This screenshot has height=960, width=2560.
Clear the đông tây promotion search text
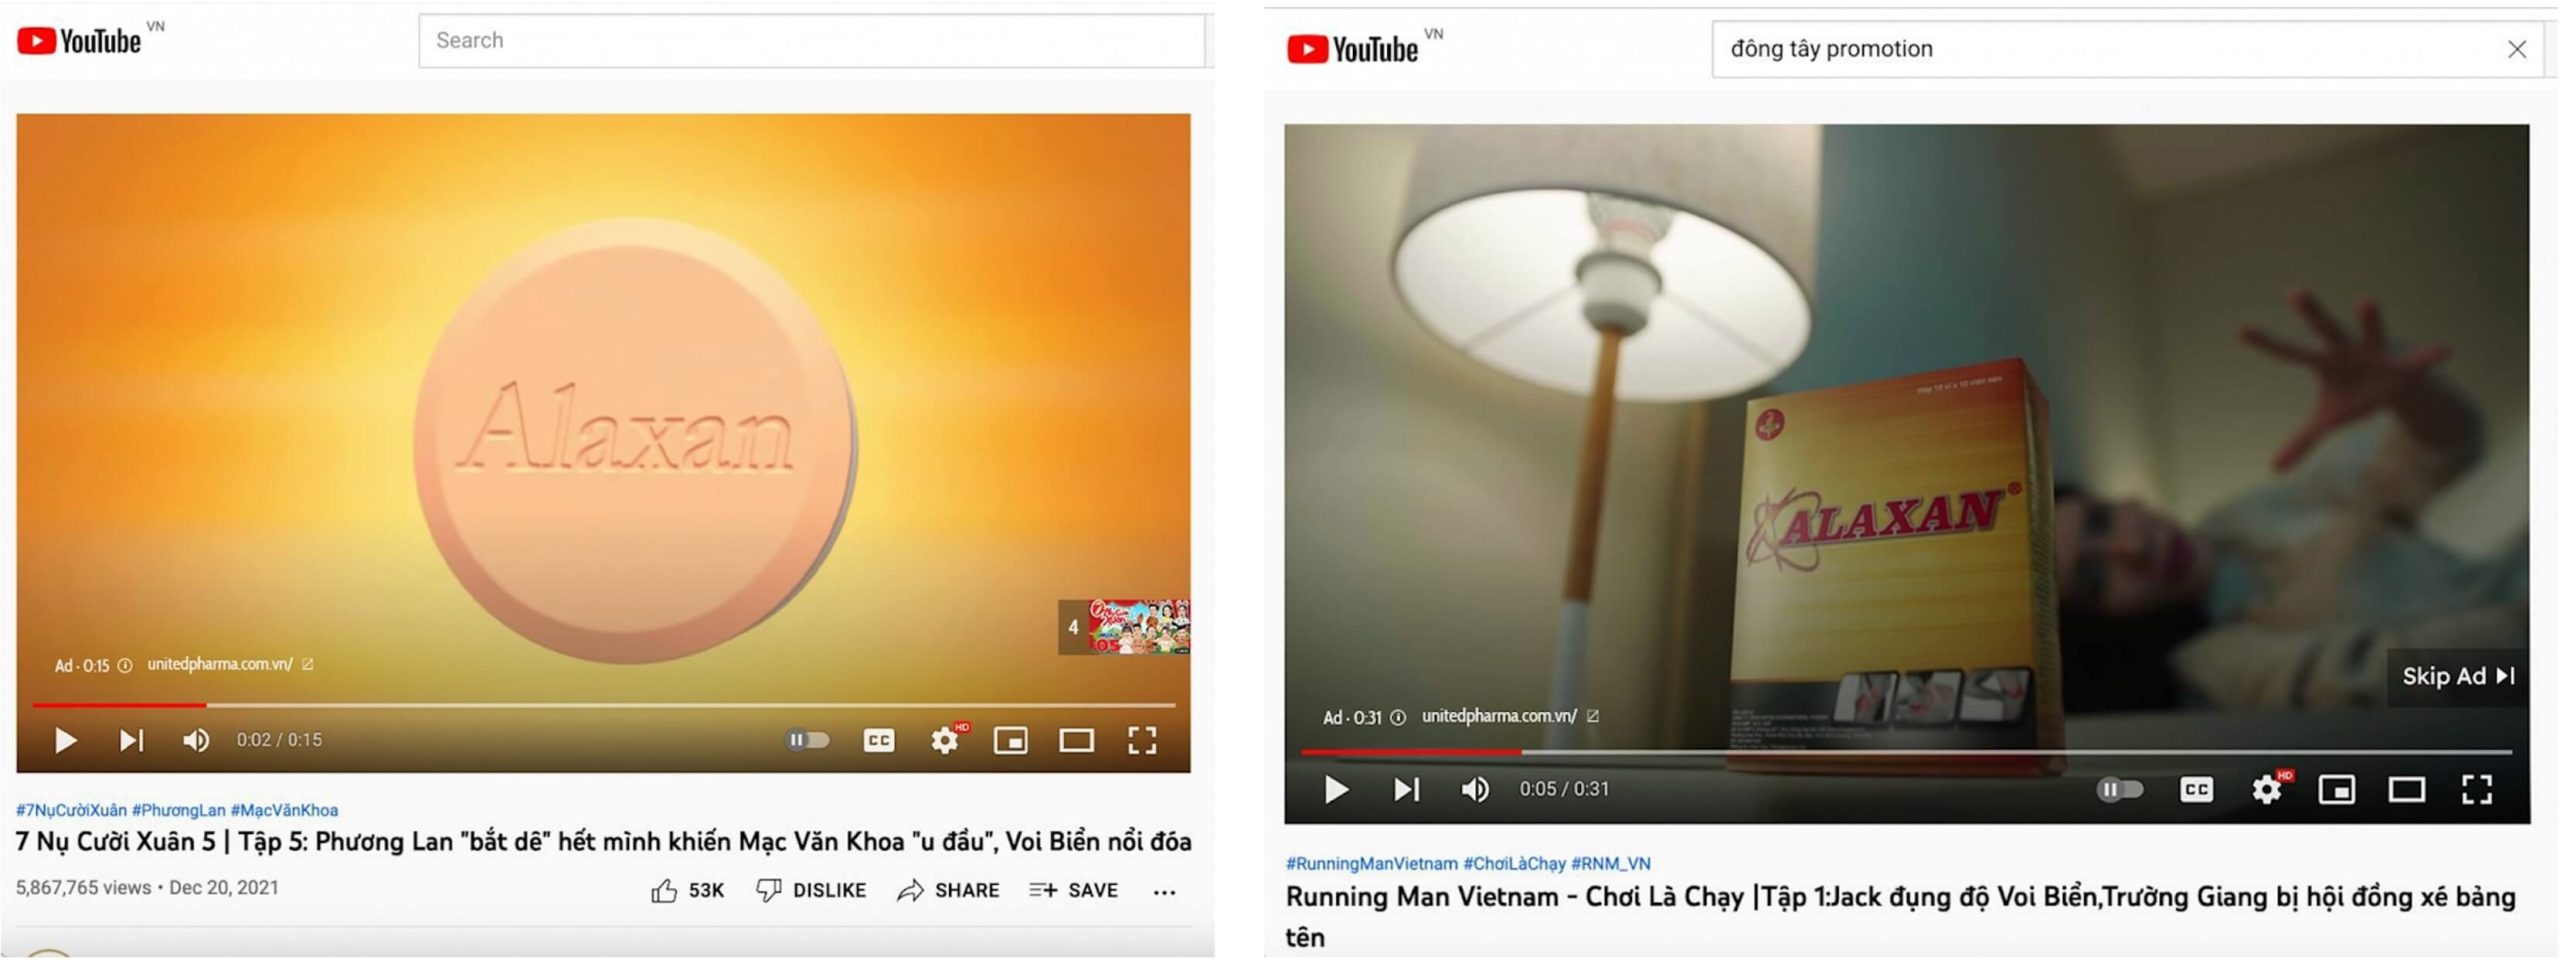tap(2517, 49)
